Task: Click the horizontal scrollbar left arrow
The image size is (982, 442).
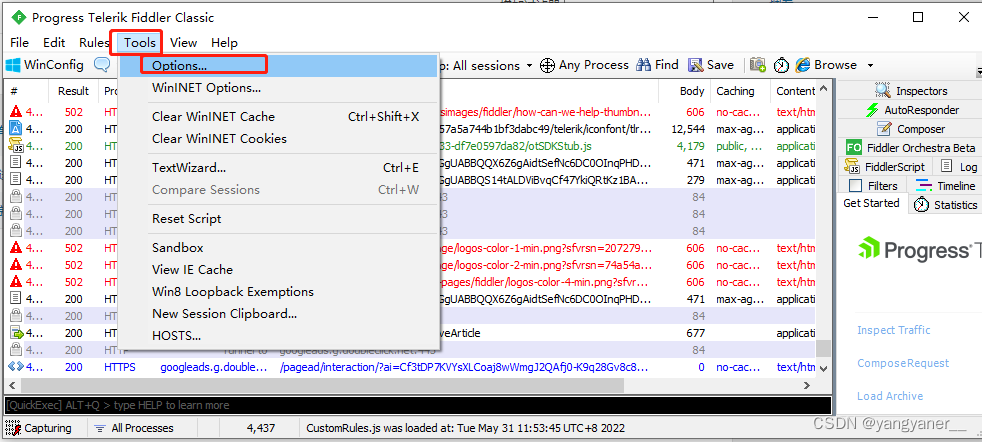Action: pos(12,385)
